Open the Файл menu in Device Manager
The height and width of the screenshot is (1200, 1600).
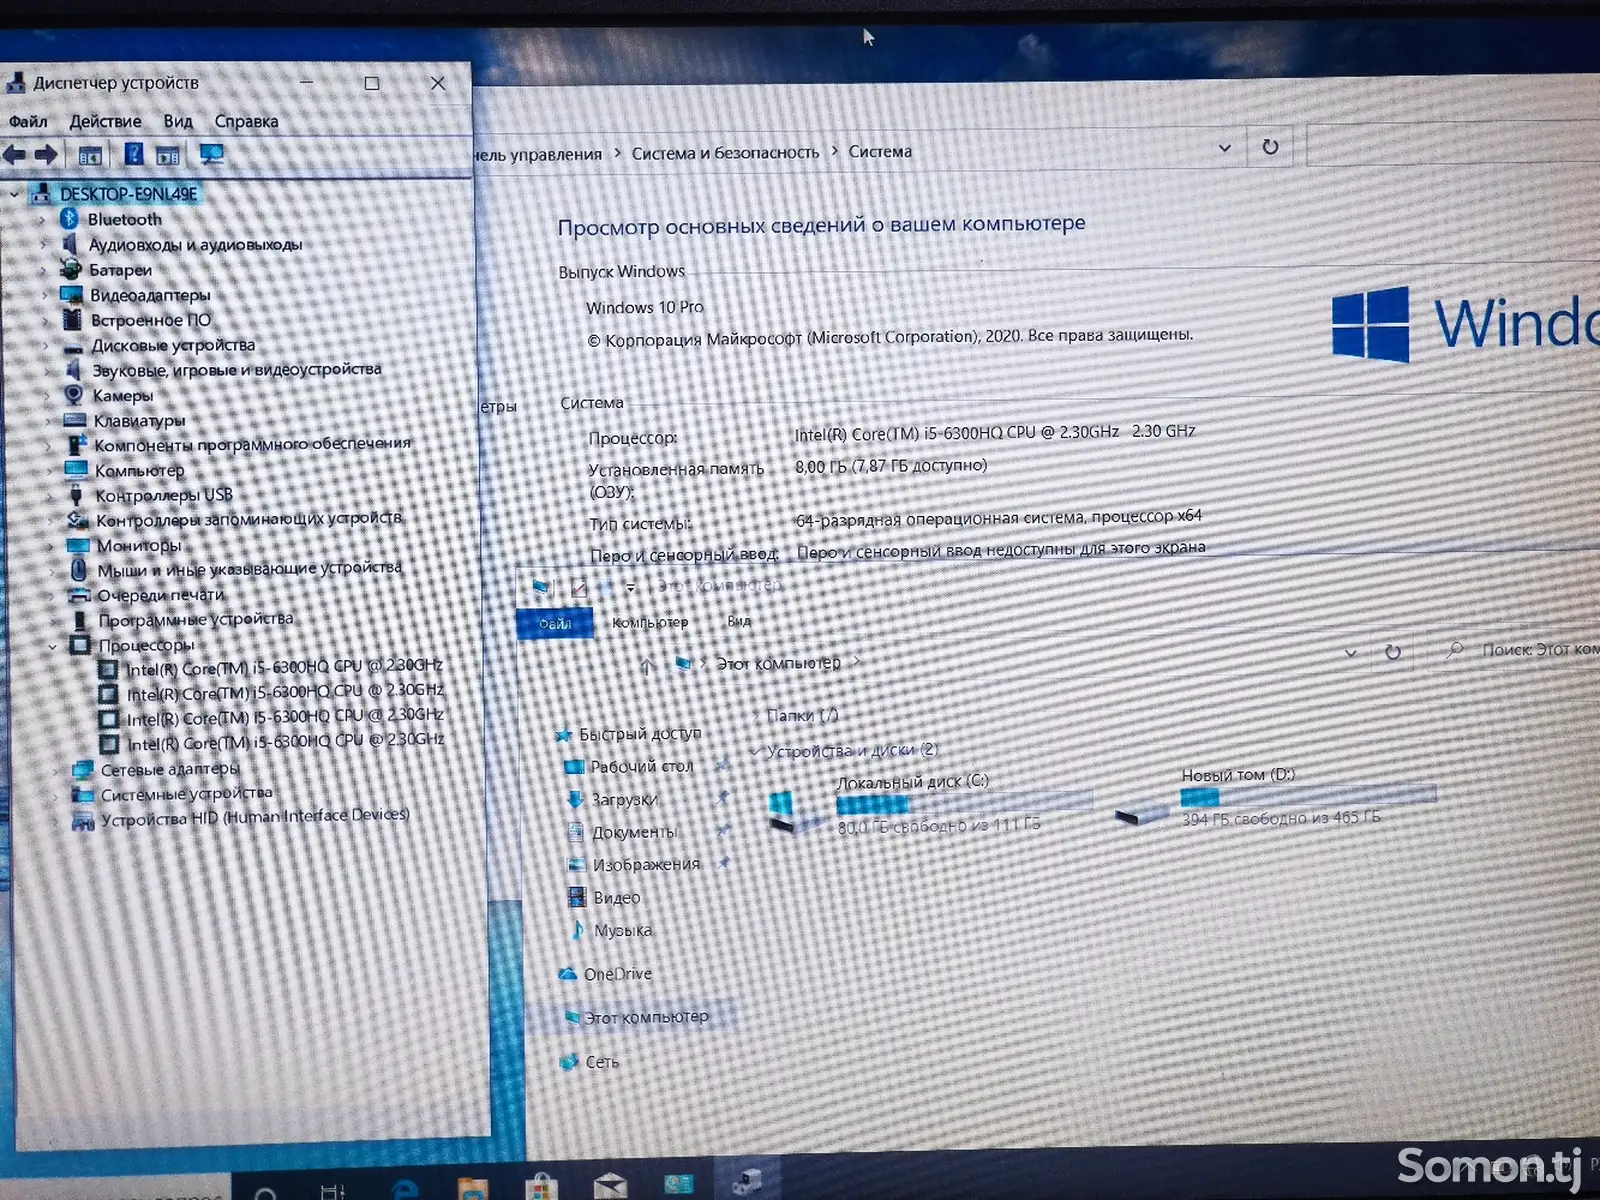[28, 121]
